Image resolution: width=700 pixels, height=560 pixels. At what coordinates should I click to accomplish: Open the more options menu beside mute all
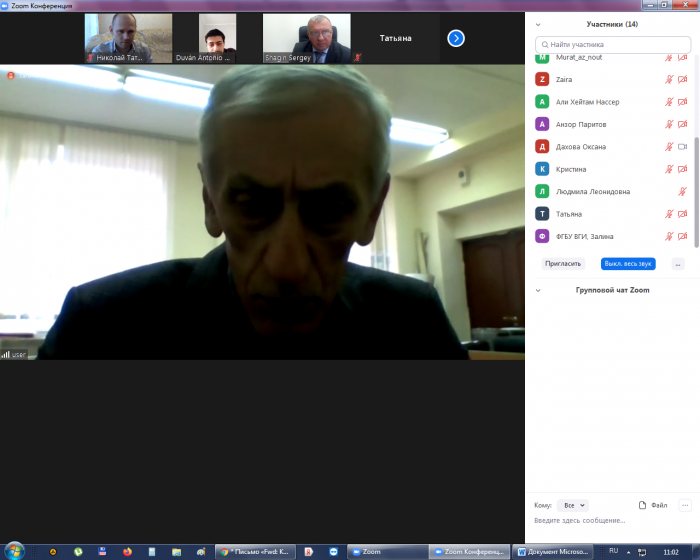click(x=677, y=264)
